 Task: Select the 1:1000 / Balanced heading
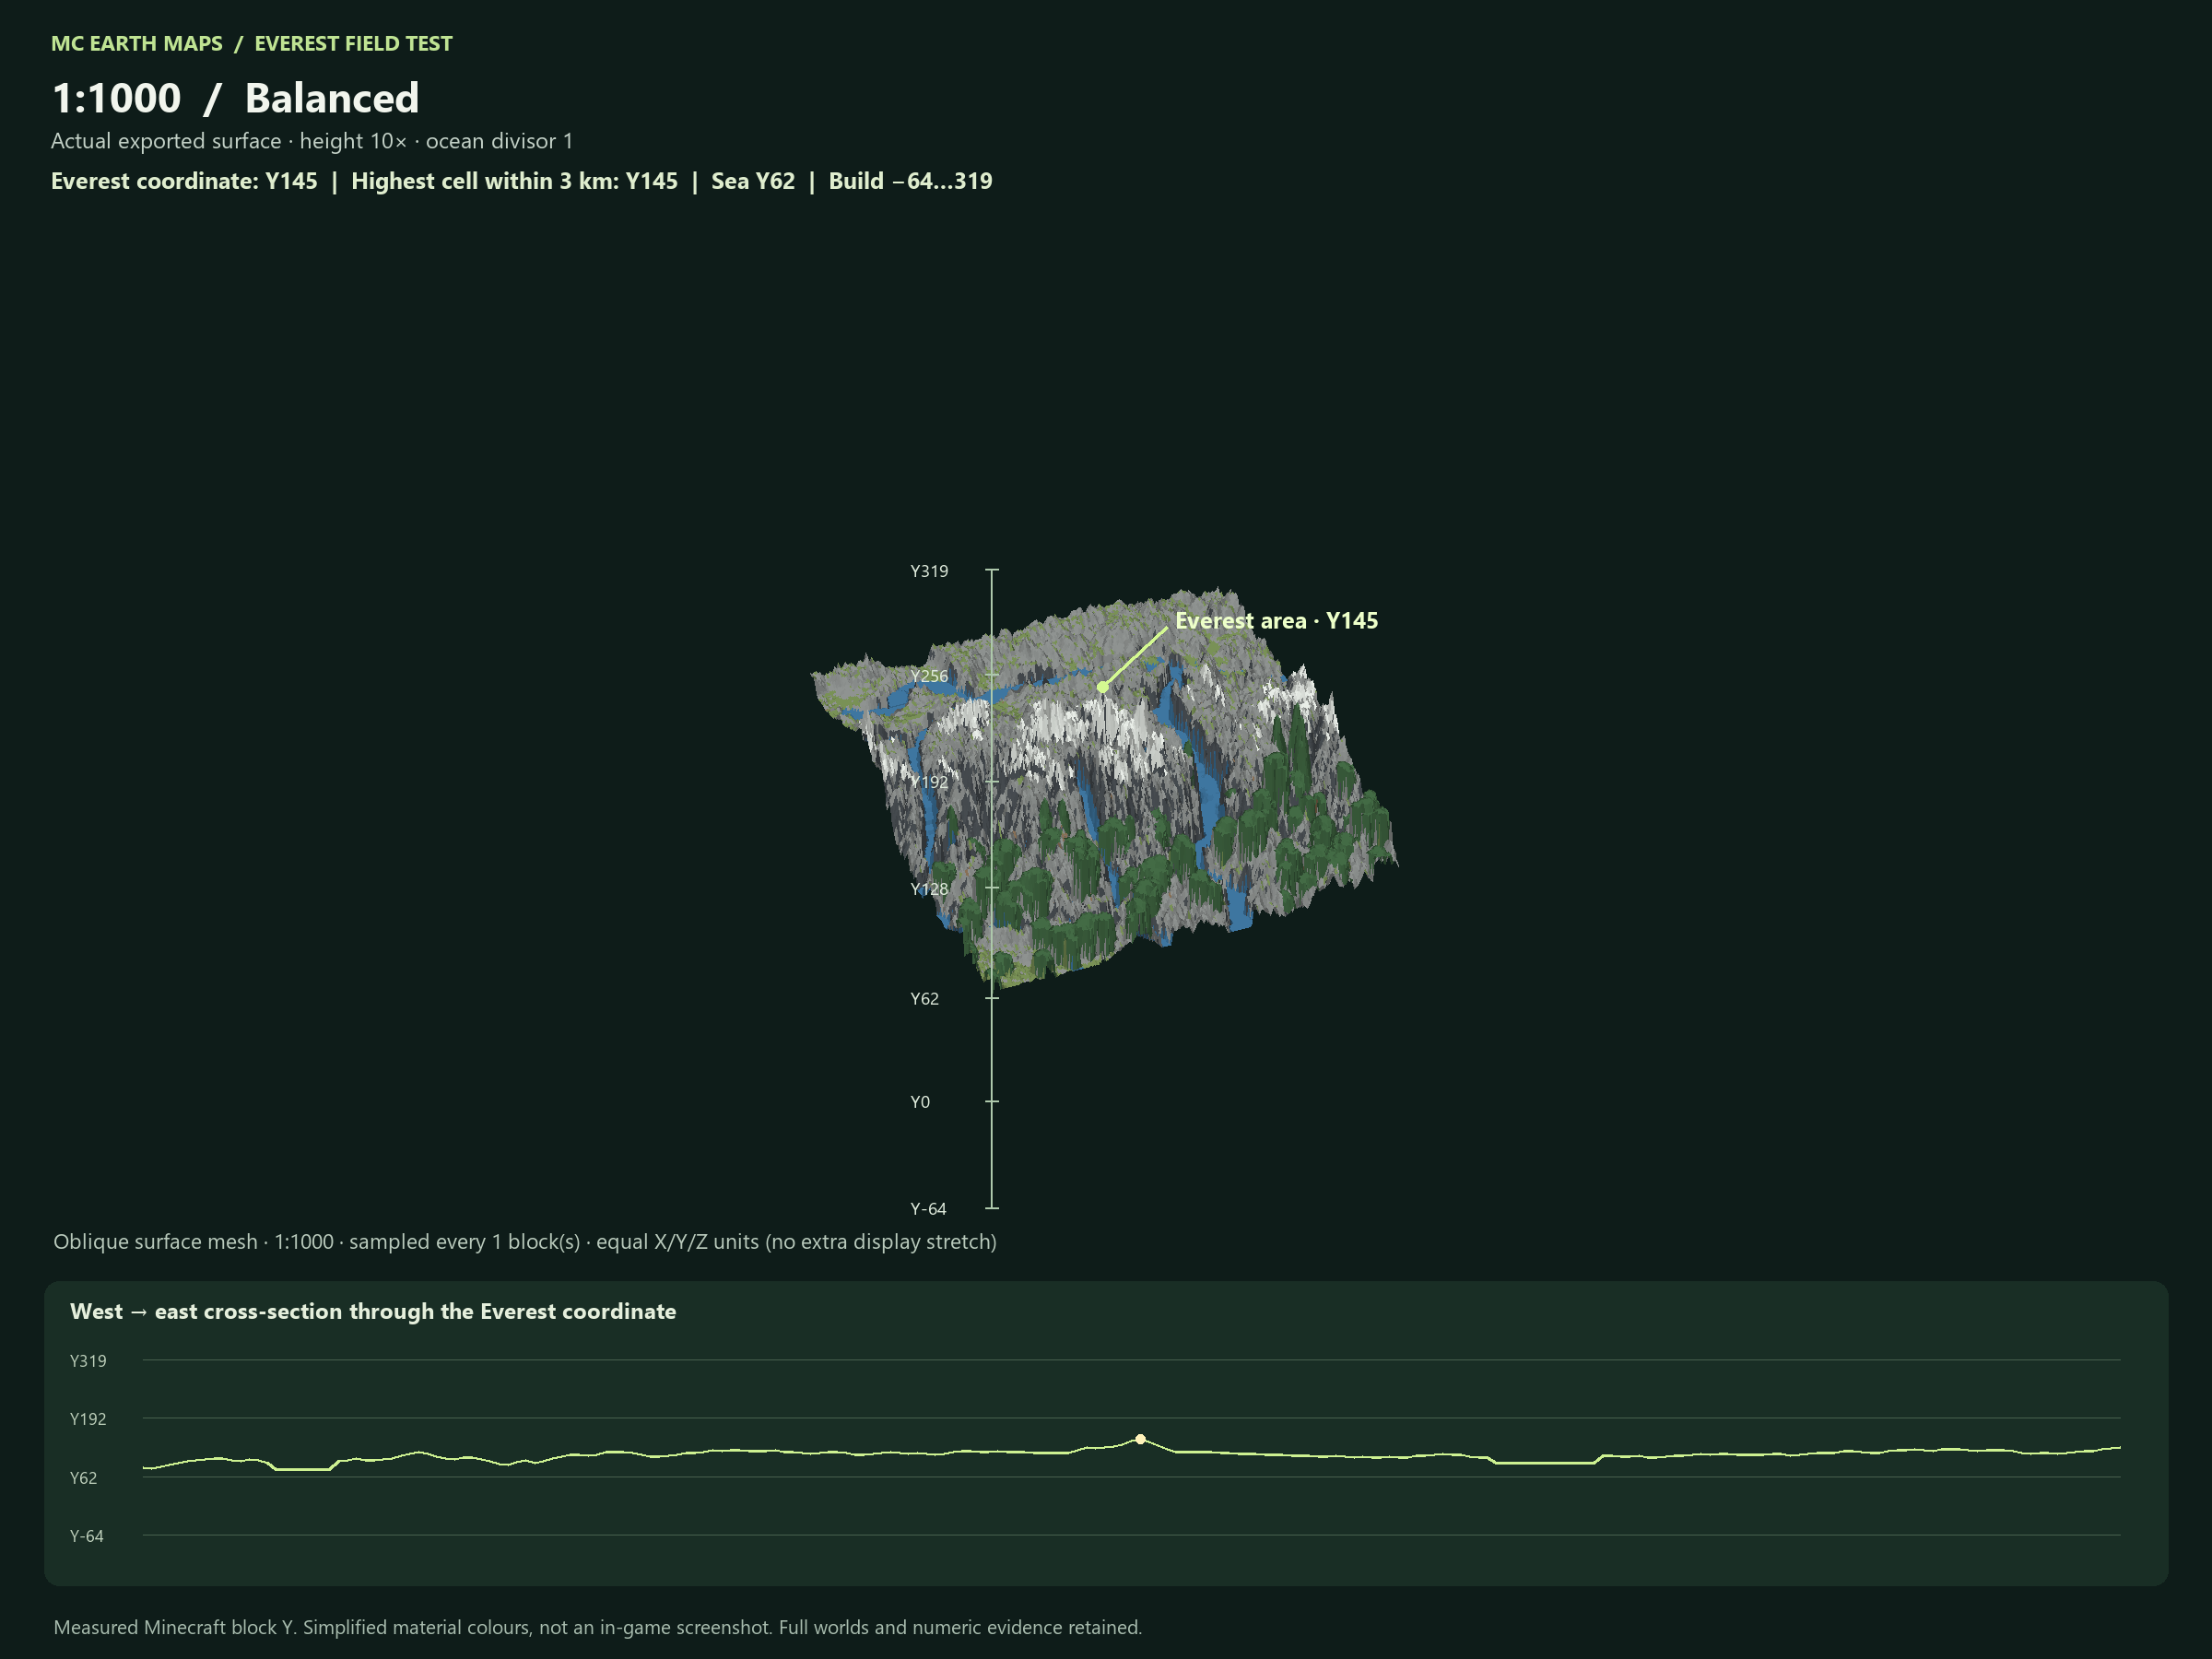tap(235, 98)
